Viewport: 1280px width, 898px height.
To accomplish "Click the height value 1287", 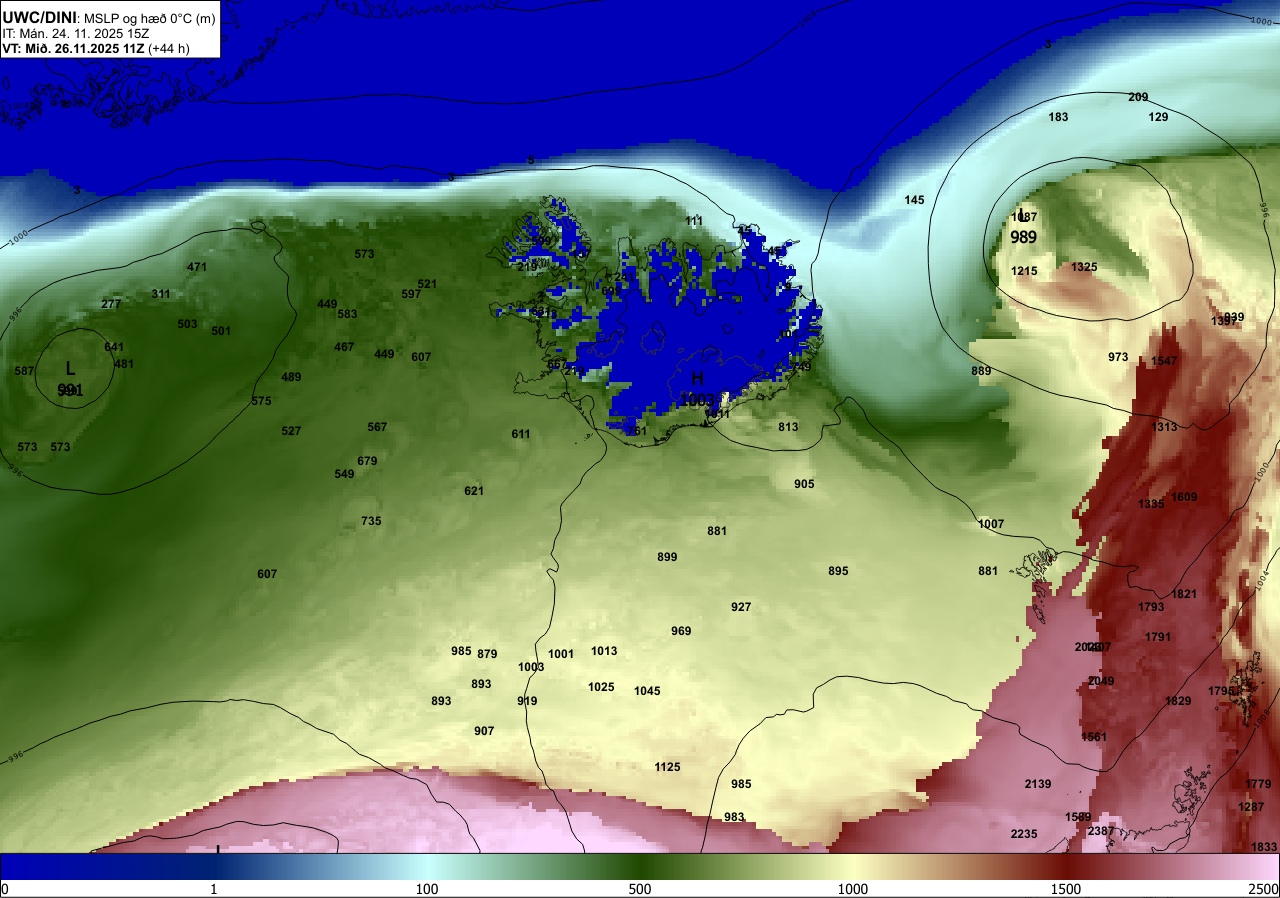I will click(x=1251, y=807).
